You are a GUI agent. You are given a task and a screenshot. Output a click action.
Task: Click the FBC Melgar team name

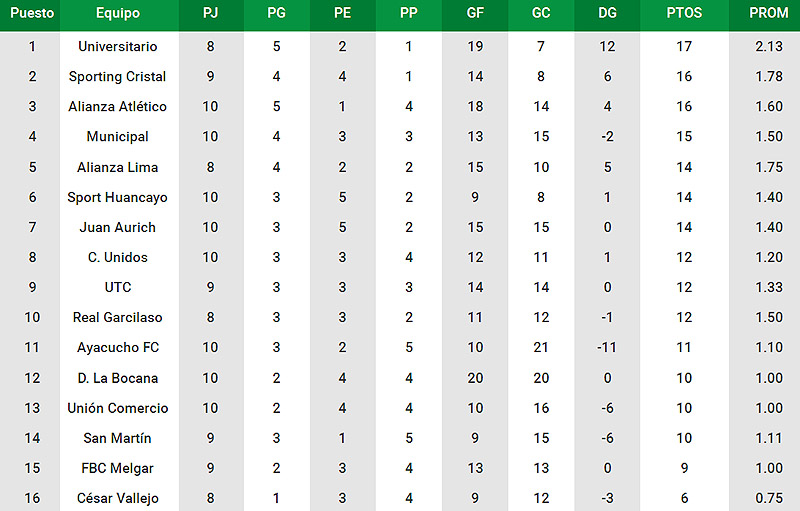click(117, 468)
